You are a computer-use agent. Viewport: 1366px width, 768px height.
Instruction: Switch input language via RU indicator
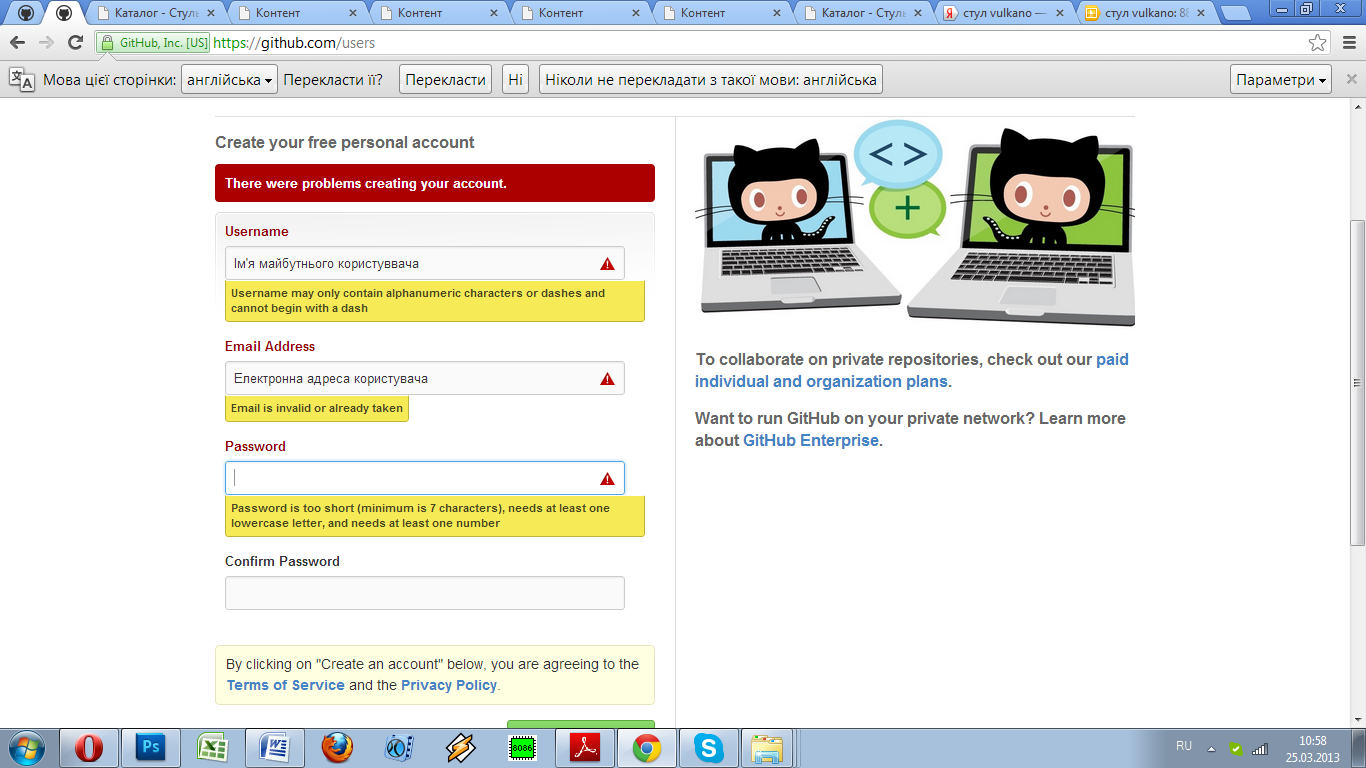(x=1184, y=746)
